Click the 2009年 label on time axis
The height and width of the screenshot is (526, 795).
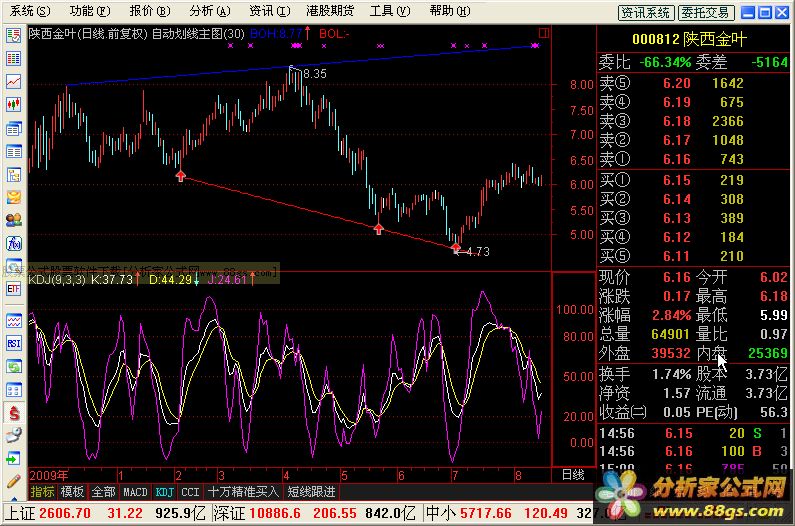pos(49,475)
